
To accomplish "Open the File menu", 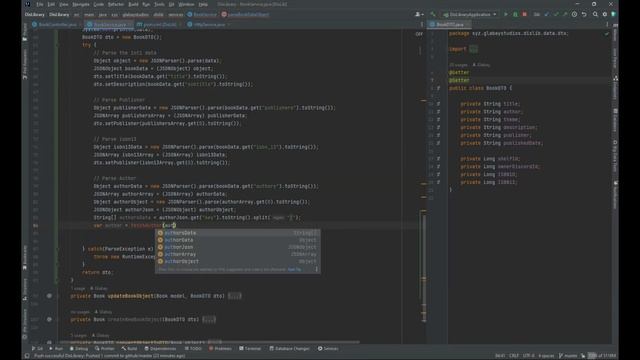I will (40, 4).
